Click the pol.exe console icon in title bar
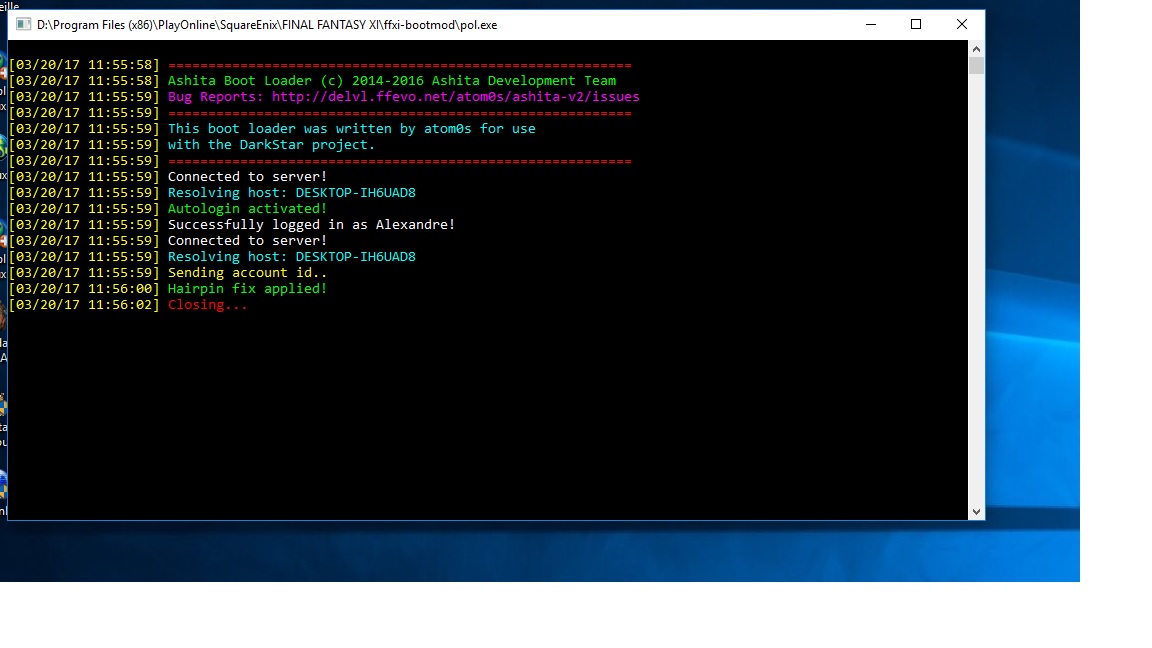The height and width of the screenshot is (648, 1152). pos(23,25)
